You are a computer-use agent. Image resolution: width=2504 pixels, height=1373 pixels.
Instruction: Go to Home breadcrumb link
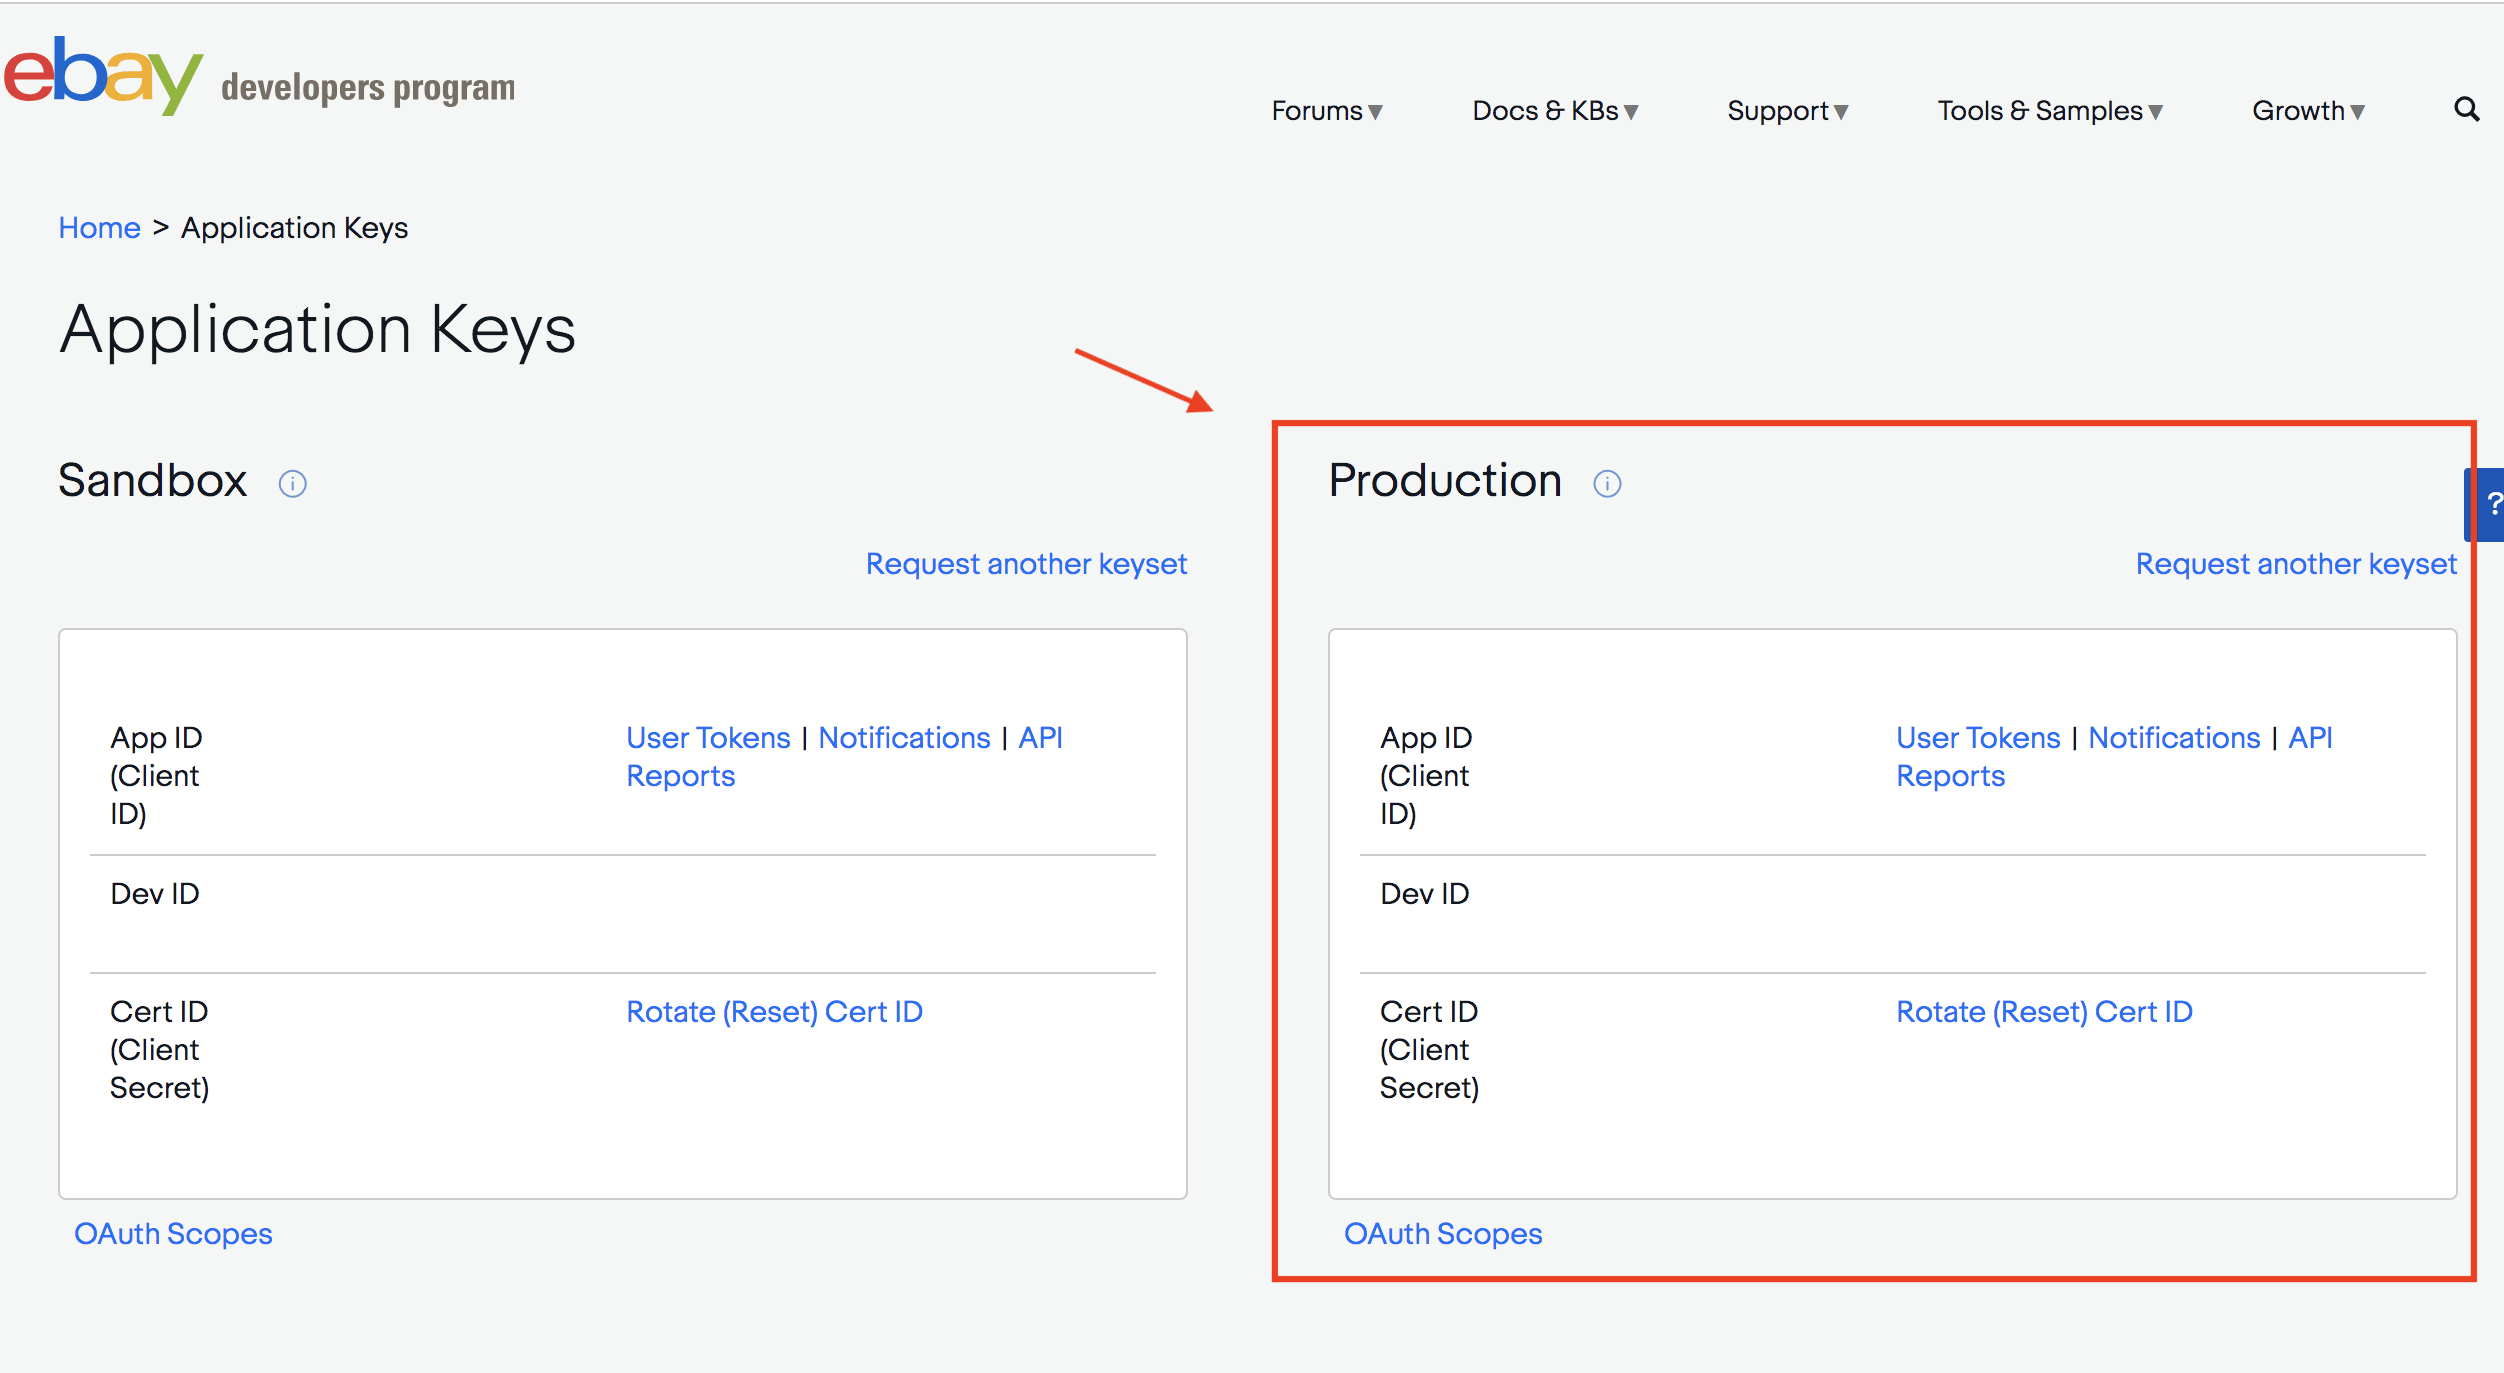click(99, 228)
